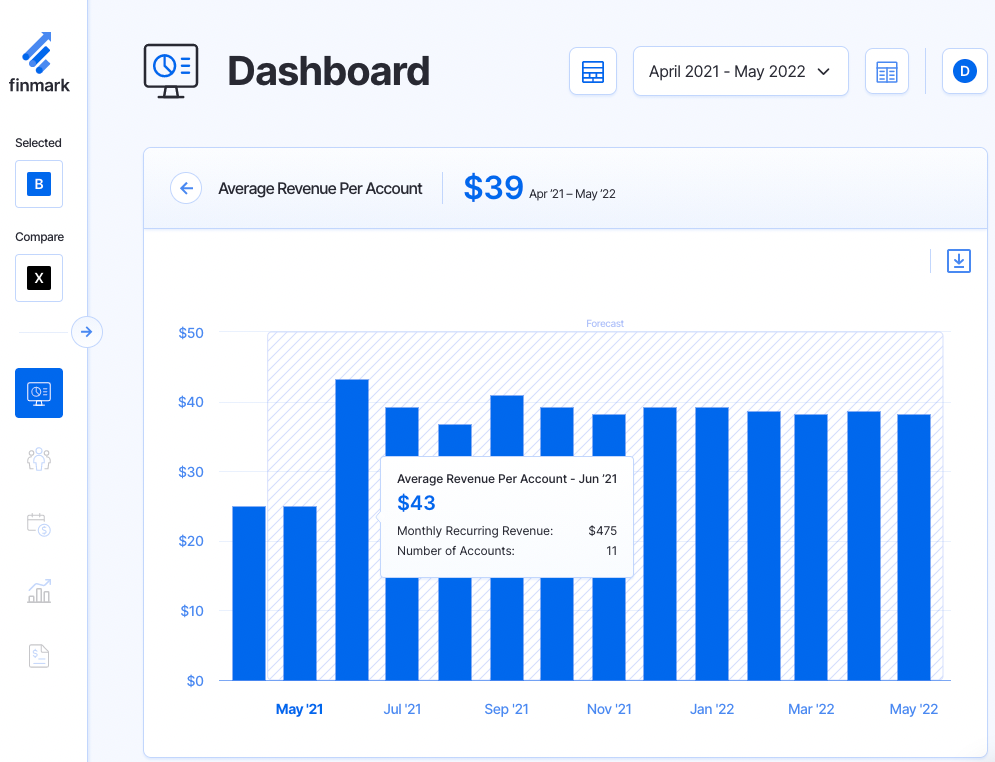Select the headcount/people icon in sidebar
Screen dimensions: 995x762
pos(38,458)
